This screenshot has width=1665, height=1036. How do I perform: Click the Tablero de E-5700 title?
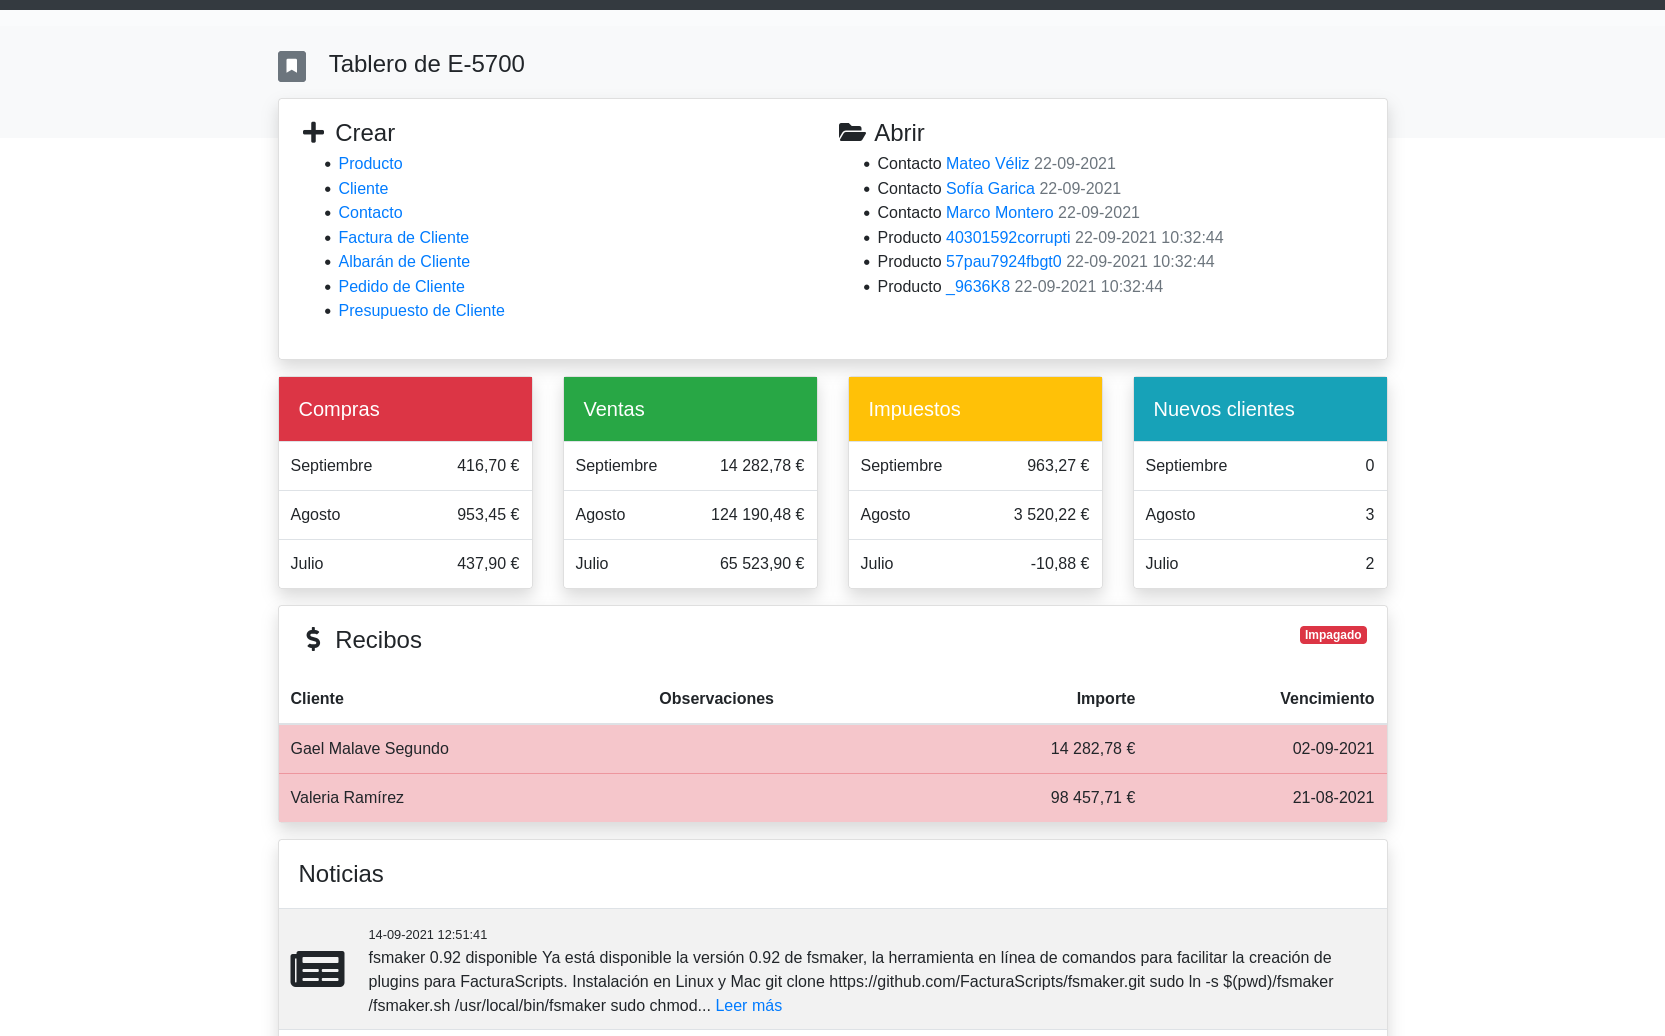426,64
